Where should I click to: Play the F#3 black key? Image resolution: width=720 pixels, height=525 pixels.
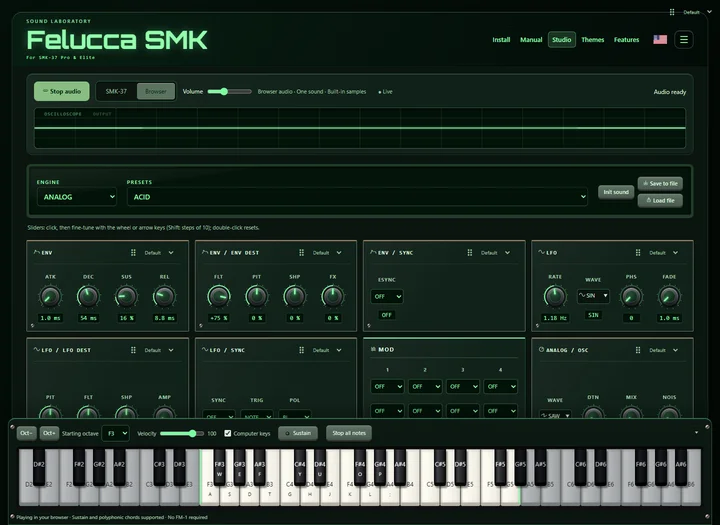[219, 467]
